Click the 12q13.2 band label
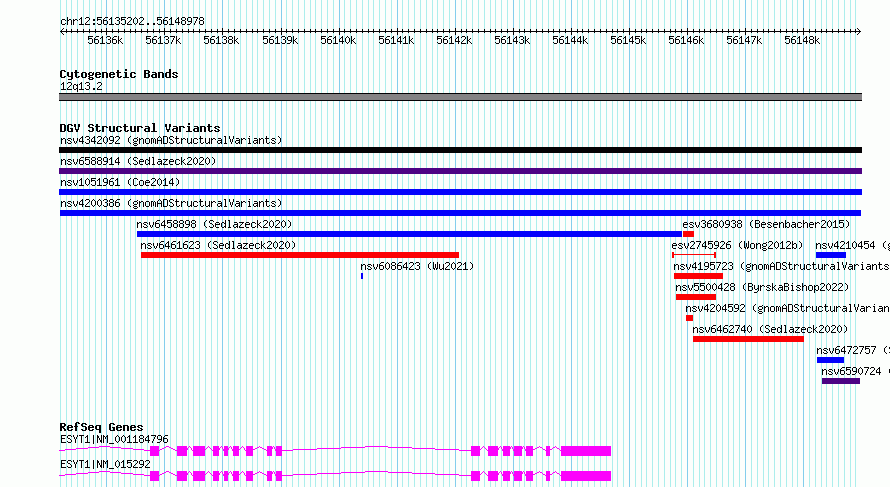Image resolution: width=890 pixels, height=487 pixels. [81, 86]
